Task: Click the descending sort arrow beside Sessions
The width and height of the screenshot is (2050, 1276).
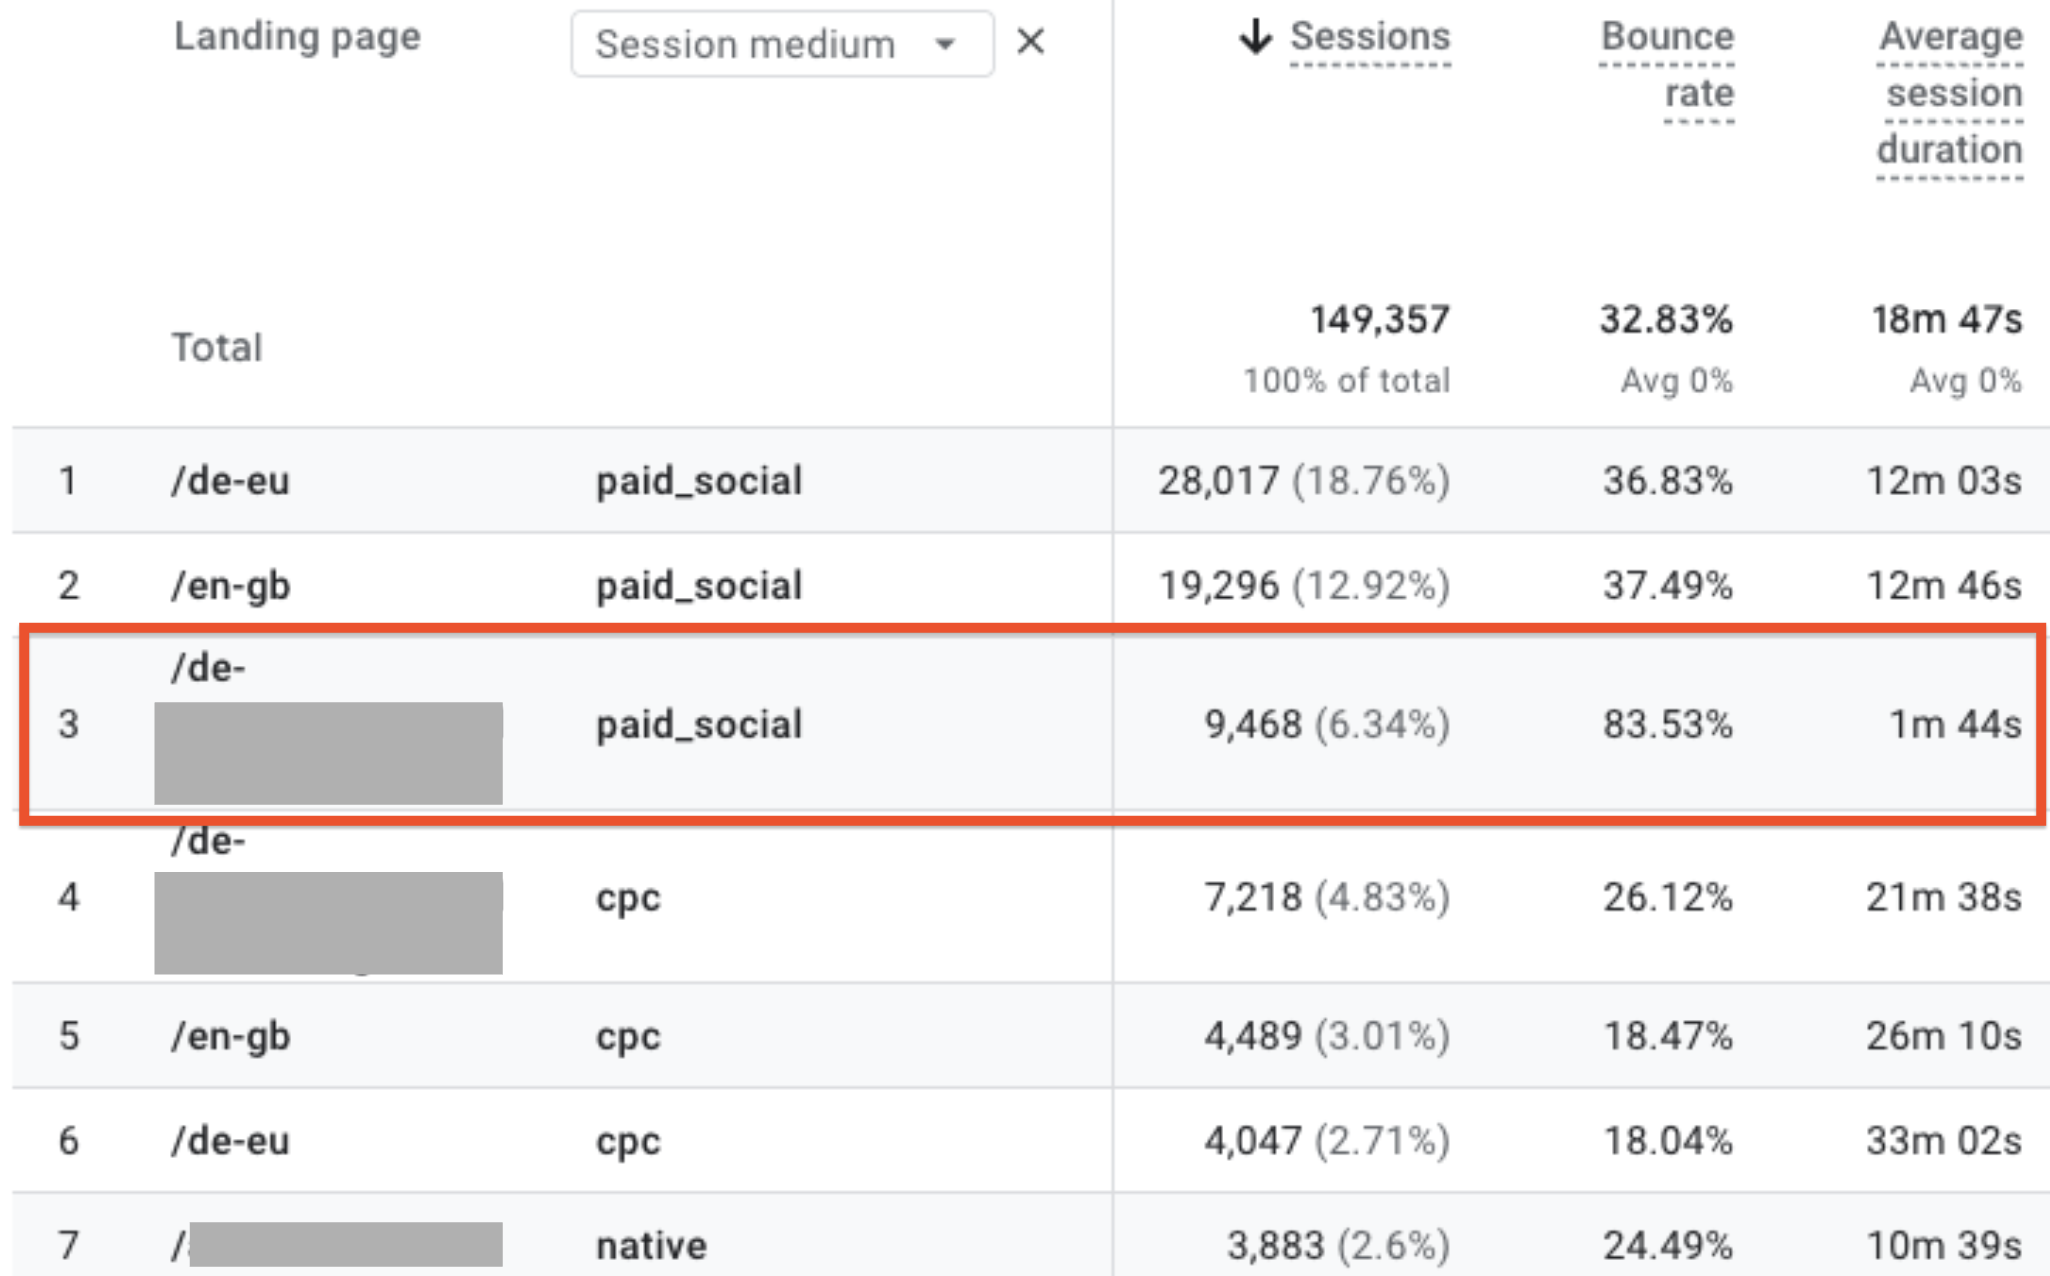Action: [x=1255, y=37]
